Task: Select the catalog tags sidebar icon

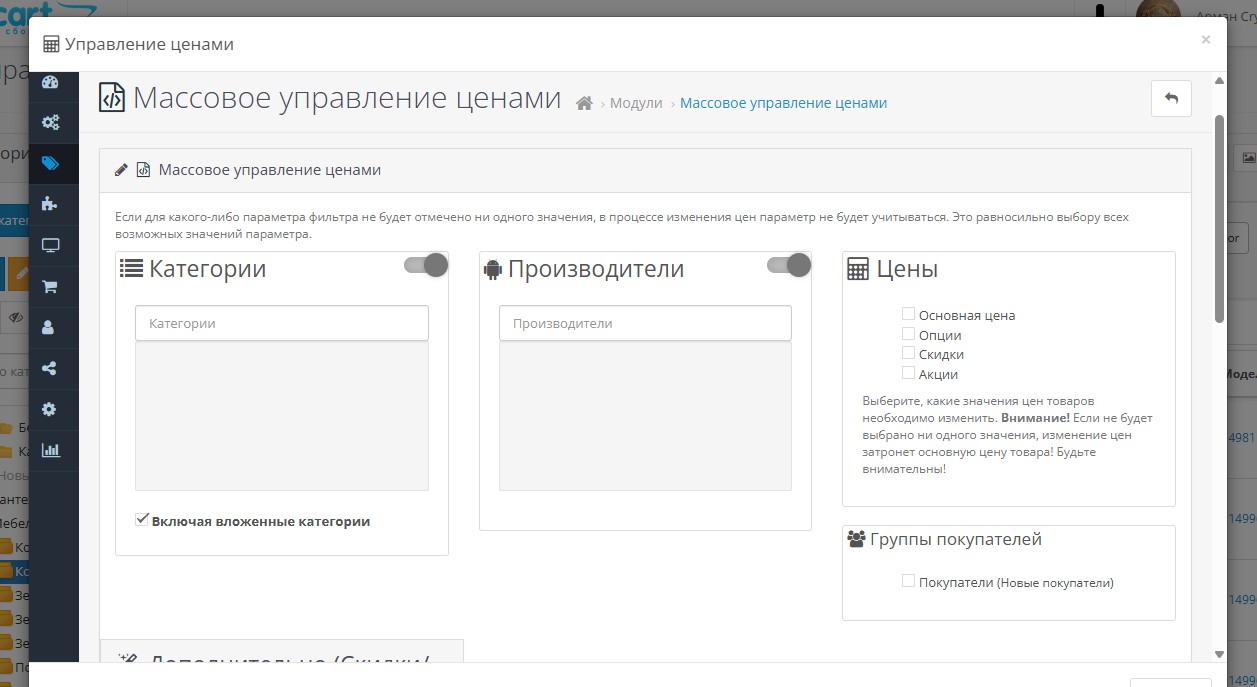Action: [x=50, y=164]
